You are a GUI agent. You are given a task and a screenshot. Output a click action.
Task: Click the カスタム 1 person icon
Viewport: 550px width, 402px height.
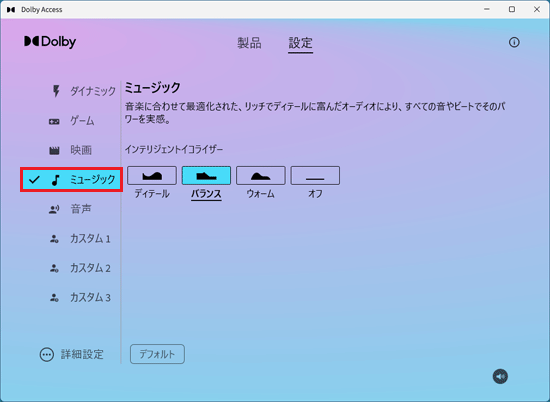click(54, 239)
